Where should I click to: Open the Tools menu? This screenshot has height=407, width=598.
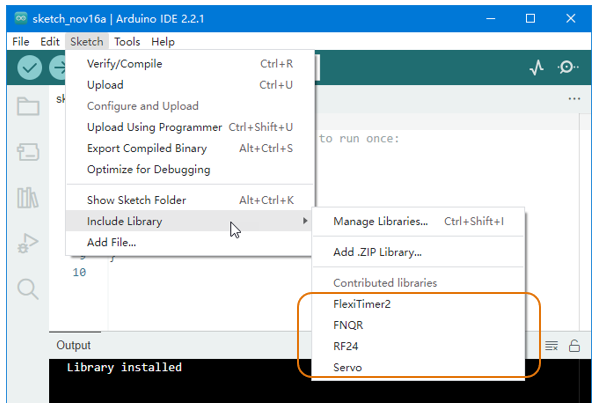pos(127,42)
